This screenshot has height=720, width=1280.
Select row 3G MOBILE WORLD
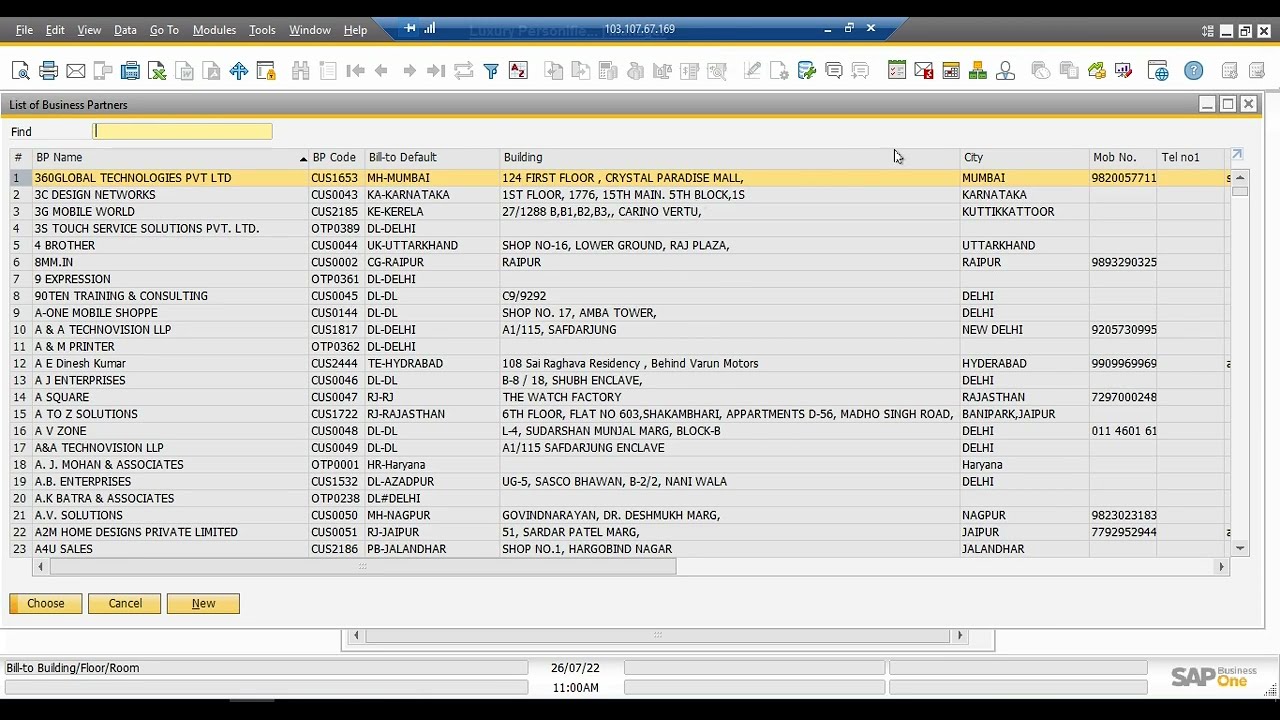click(x=620, y=212)
